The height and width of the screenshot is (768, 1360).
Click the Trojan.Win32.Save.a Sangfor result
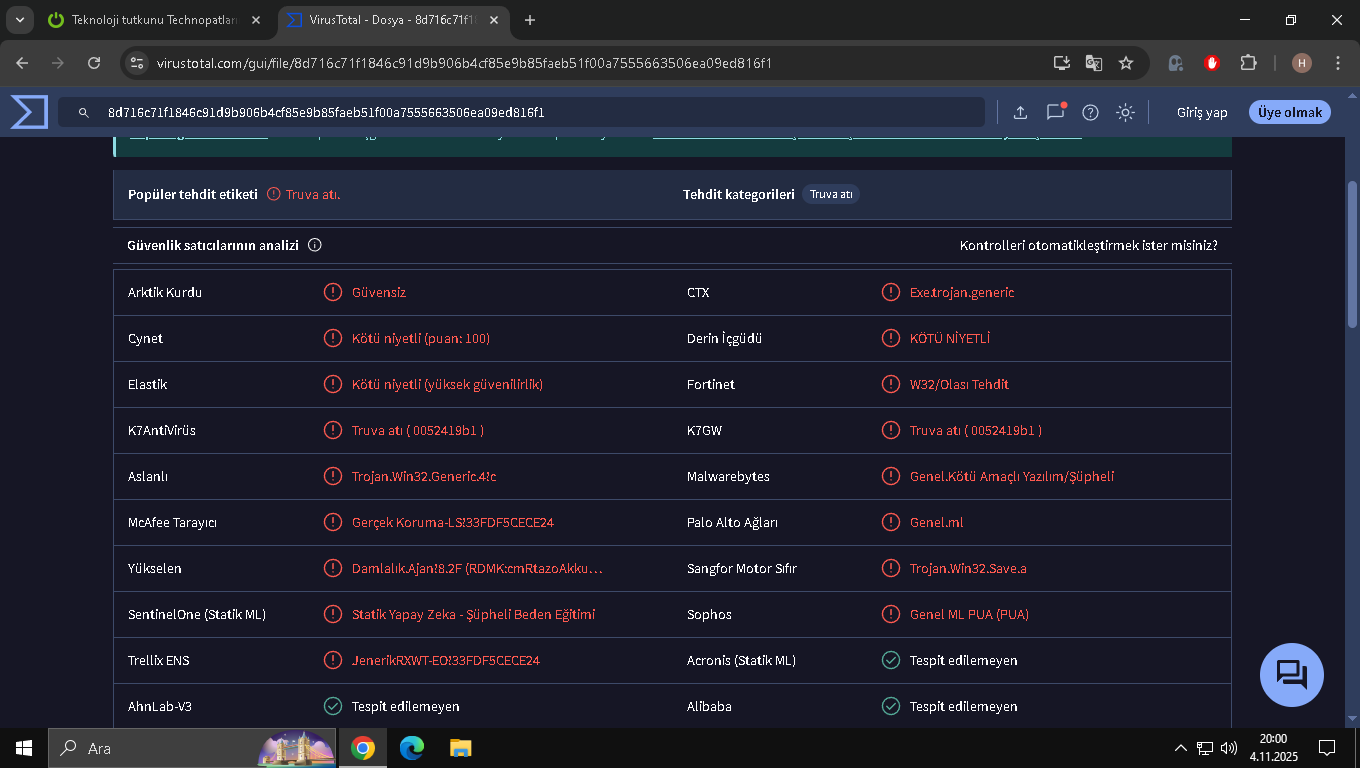[x=968, y=568]
